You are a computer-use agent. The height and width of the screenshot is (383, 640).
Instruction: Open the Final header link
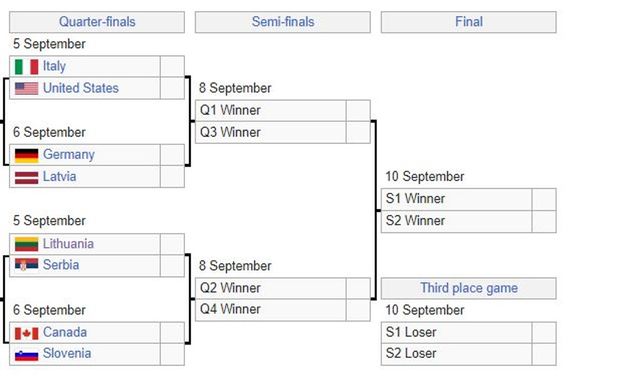click(469, 22)
